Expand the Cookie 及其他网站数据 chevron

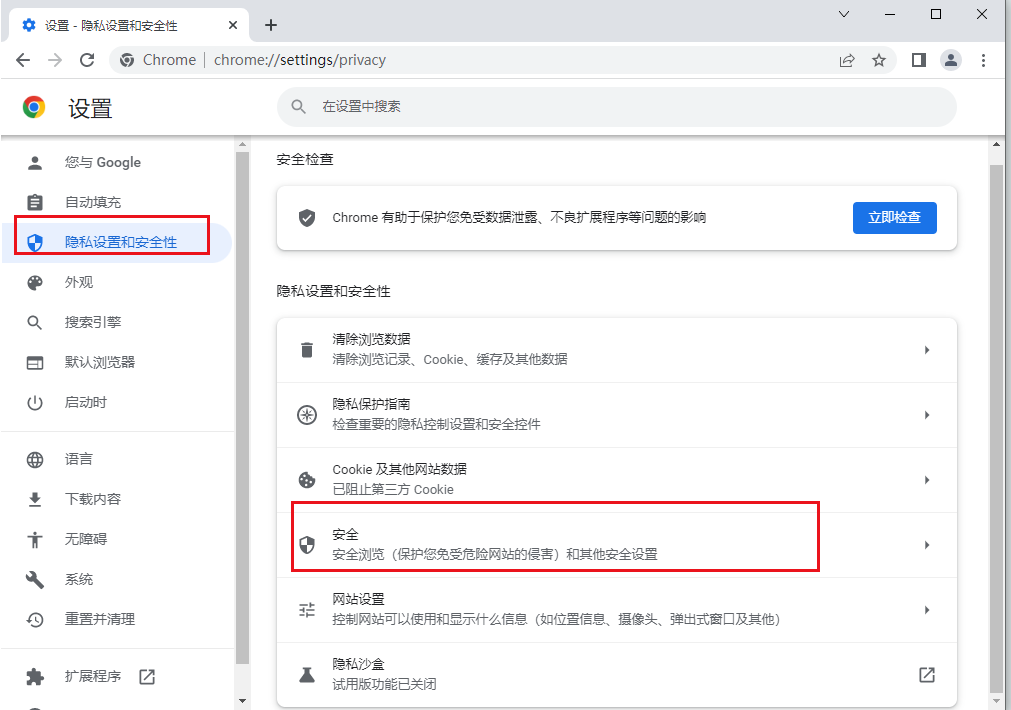click(927, 479)
